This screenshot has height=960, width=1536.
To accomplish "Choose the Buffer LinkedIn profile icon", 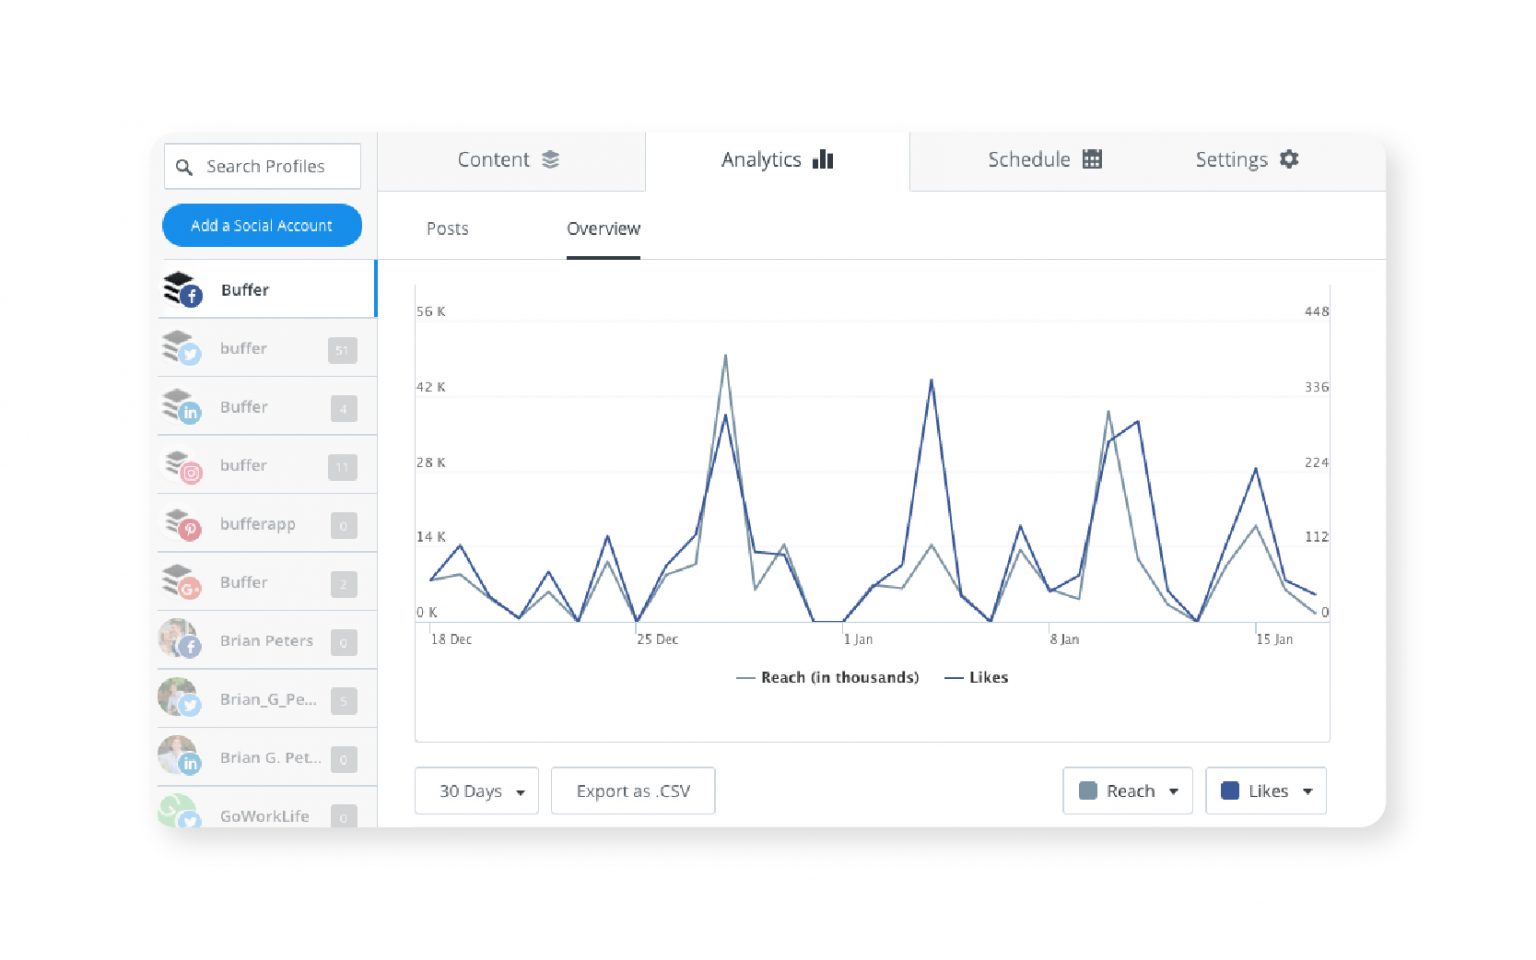I will 182,406.
